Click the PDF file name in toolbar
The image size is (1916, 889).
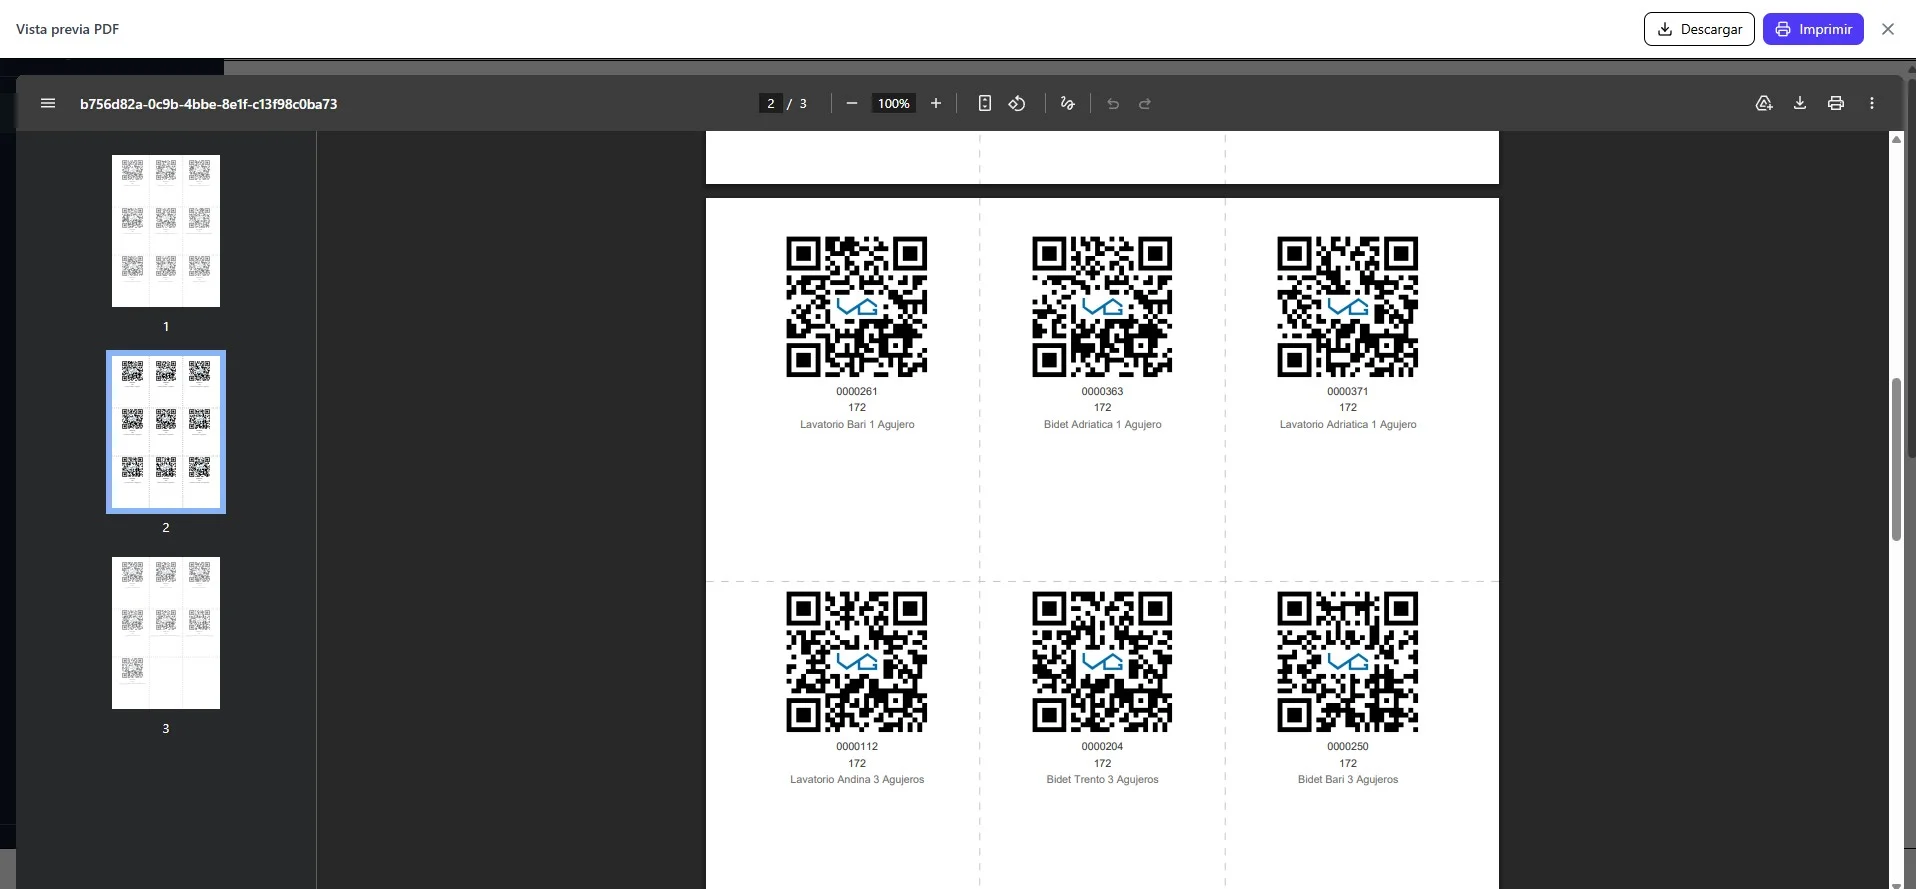click(x=208, y=104)
